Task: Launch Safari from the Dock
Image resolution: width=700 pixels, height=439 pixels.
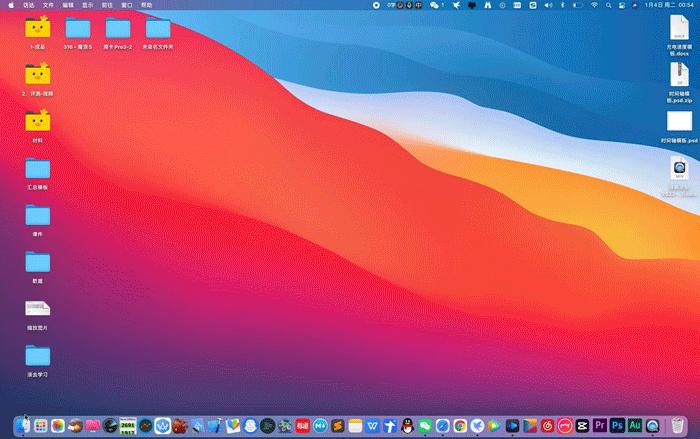Action: (442, 426)
